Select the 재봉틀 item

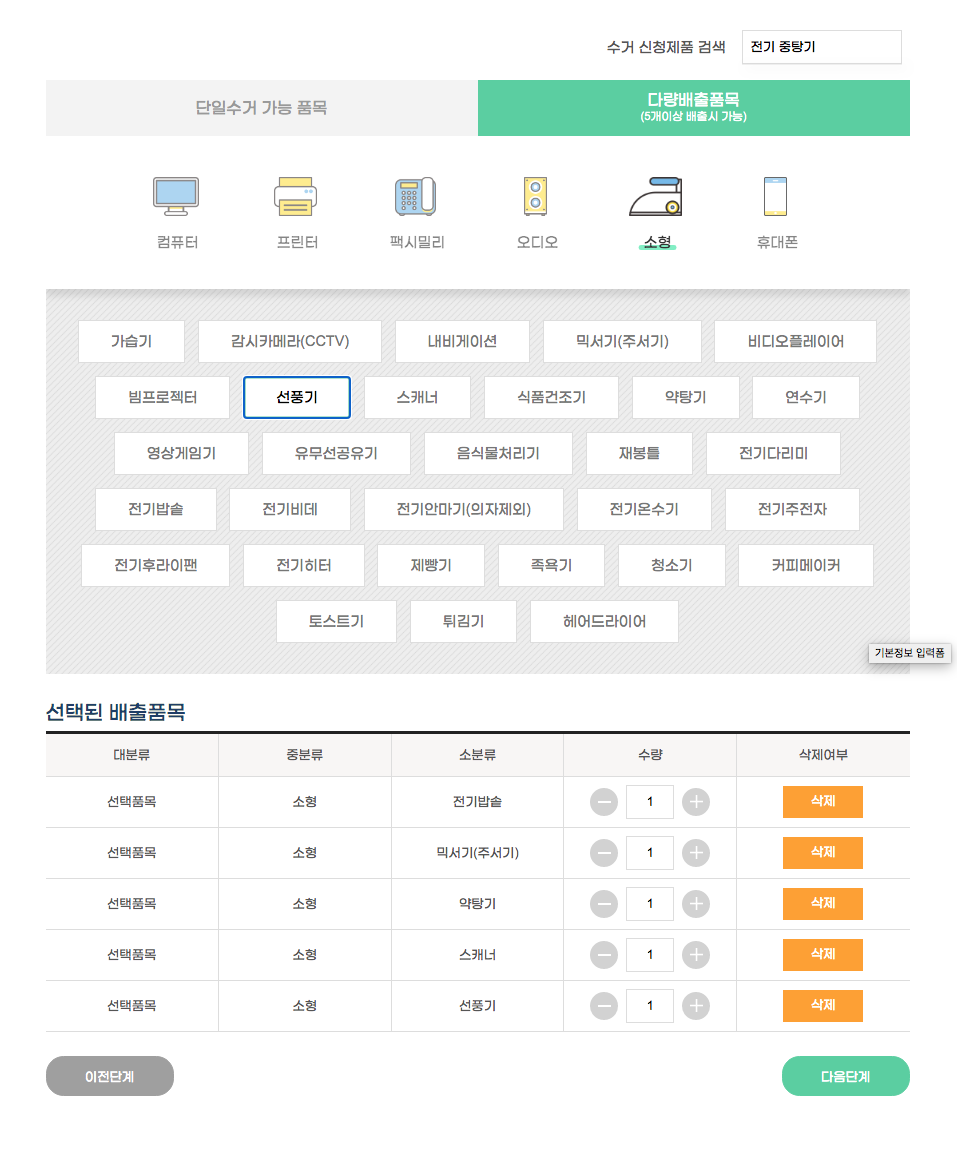pyautogui.click(x=639, y=454)
